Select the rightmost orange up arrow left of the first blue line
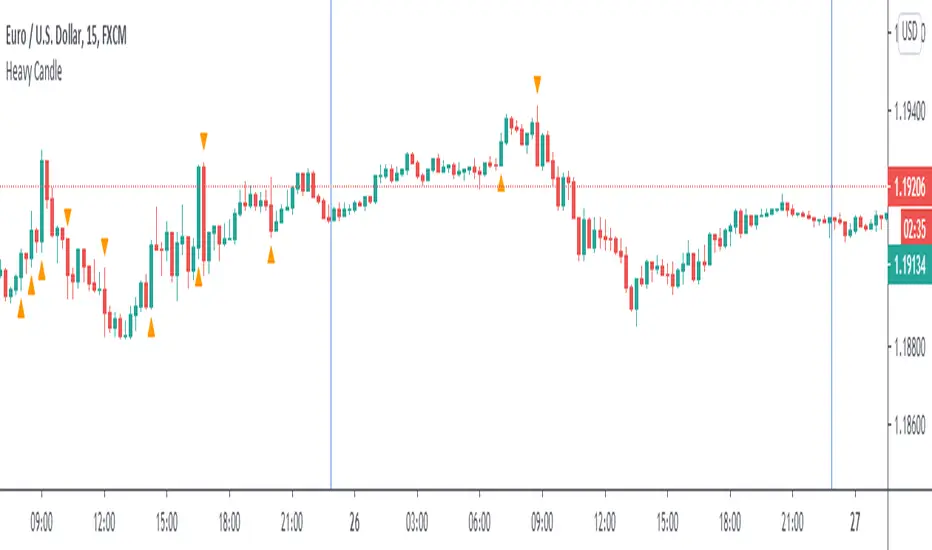This screenshot has height=550, width=932. pyautogui.click(x=271, y=255)
